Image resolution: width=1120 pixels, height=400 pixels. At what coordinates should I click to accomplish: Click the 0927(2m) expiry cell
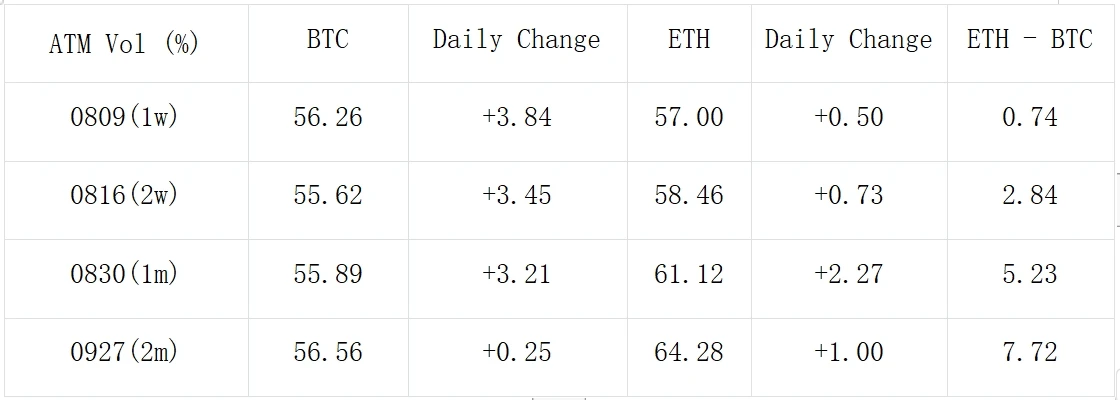pyautogui.click(x=124, y=352)
